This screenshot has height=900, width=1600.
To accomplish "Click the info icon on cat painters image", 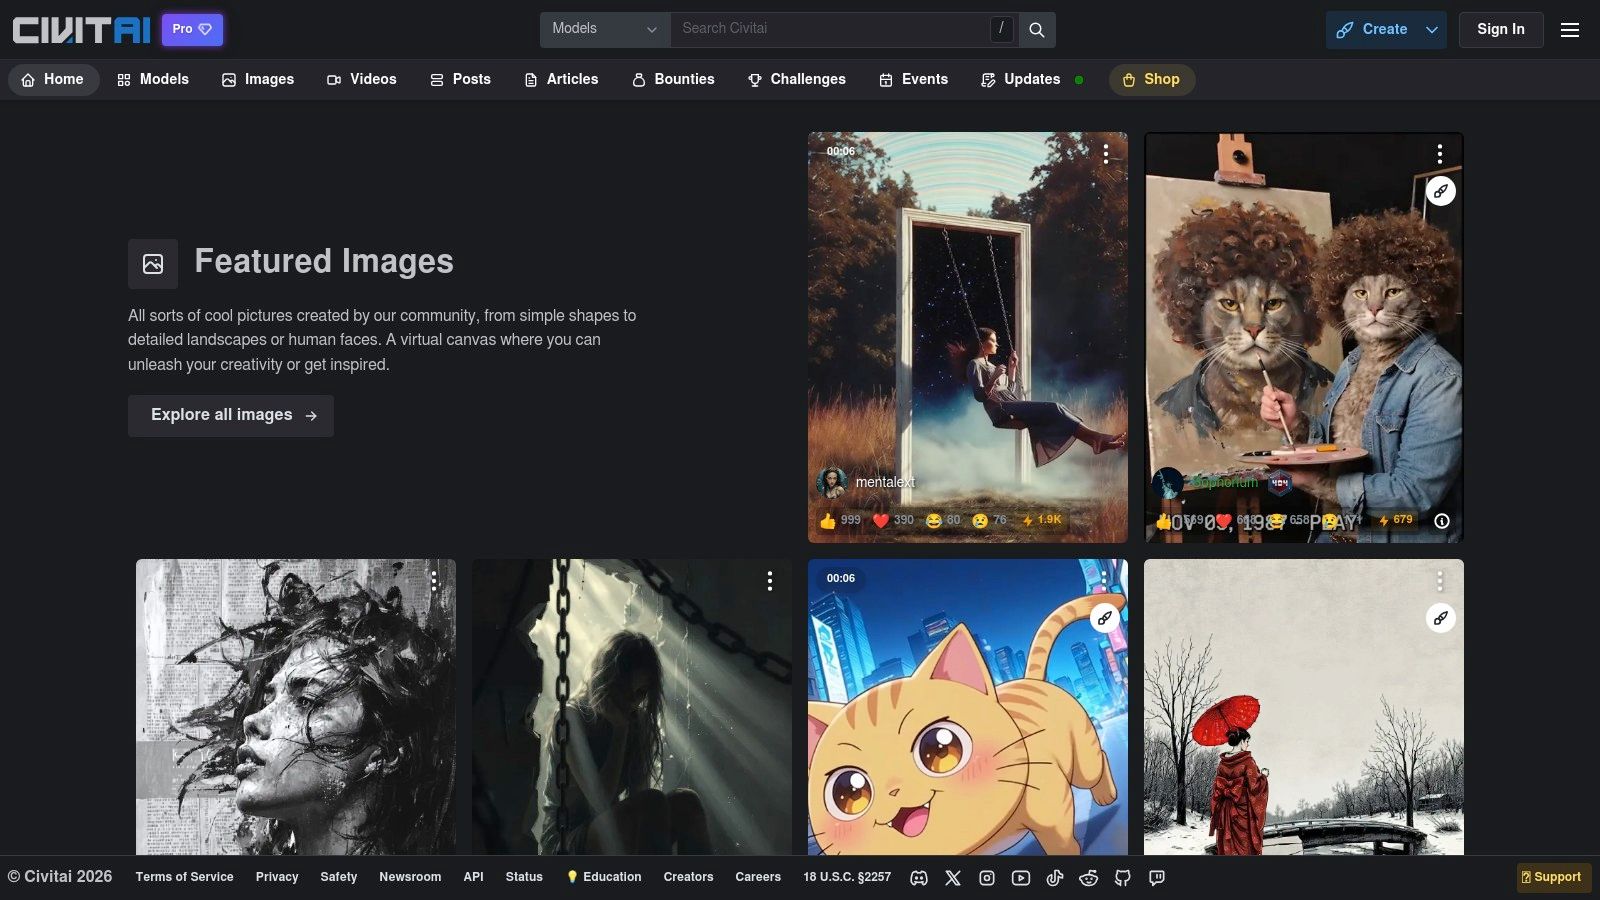I will 1441,521.
